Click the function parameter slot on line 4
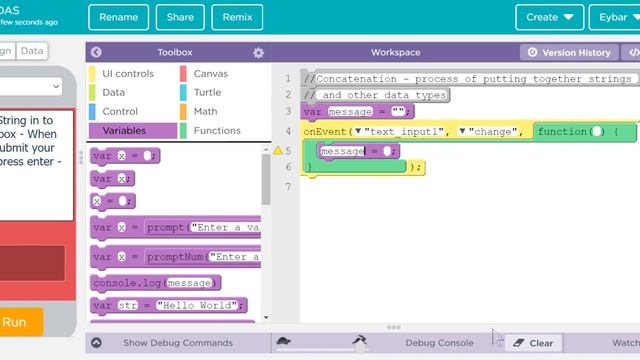The image size is (640, 360). (596, 131)
